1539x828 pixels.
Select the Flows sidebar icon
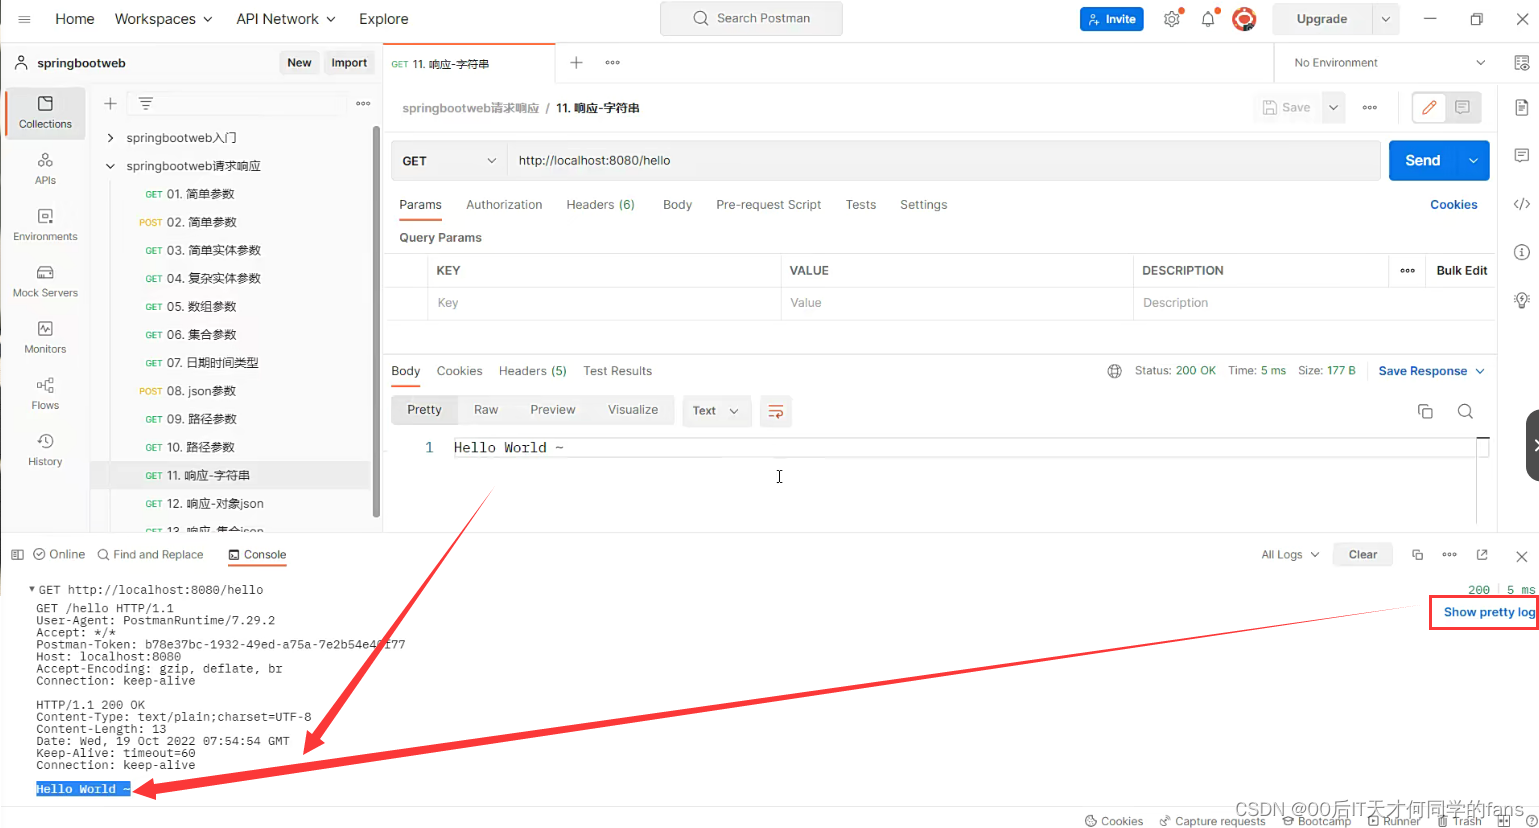(x=44, y=393)
